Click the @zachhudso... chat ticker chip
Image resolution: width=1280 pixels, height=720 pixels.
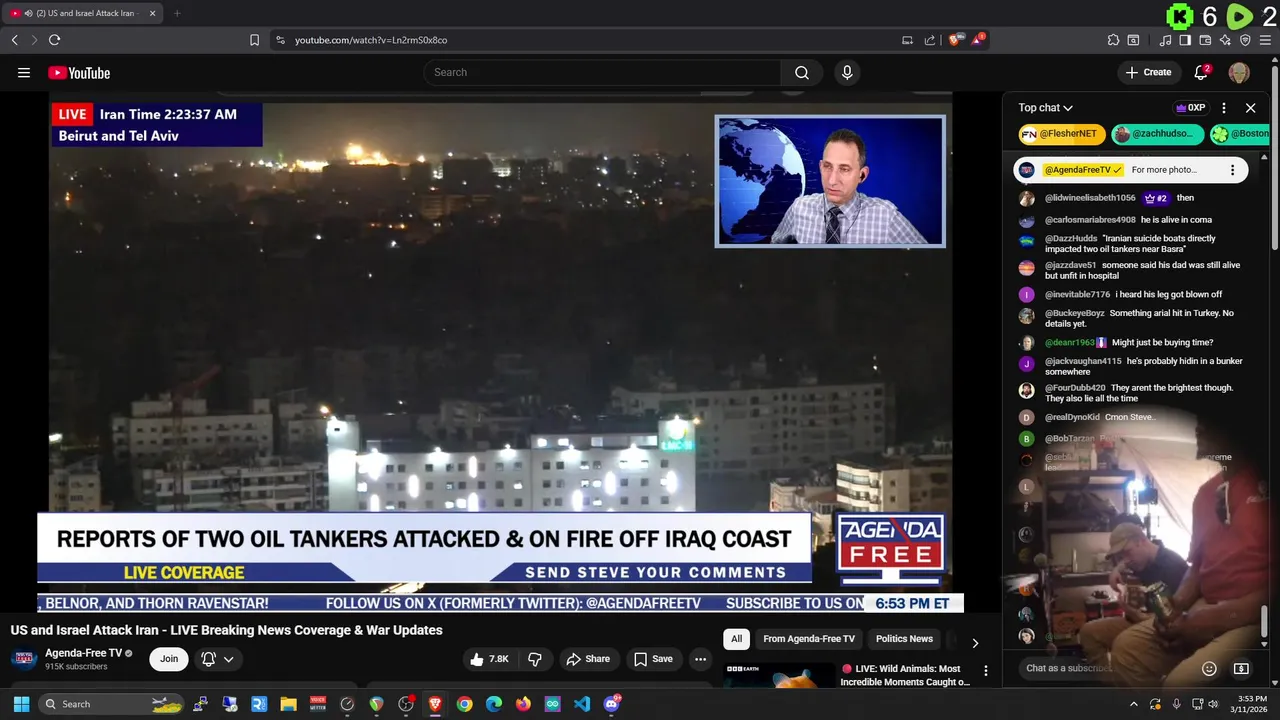[x=1158, y=134]
